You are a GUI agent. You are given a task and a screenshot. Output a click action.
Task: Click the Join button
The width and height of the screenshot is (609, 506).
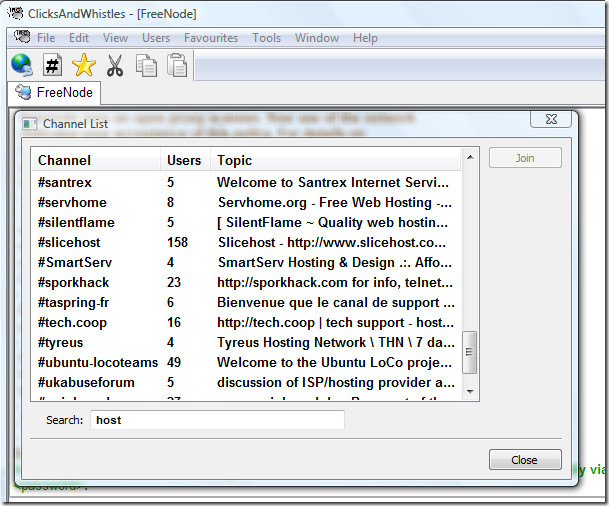click(525, 158)
